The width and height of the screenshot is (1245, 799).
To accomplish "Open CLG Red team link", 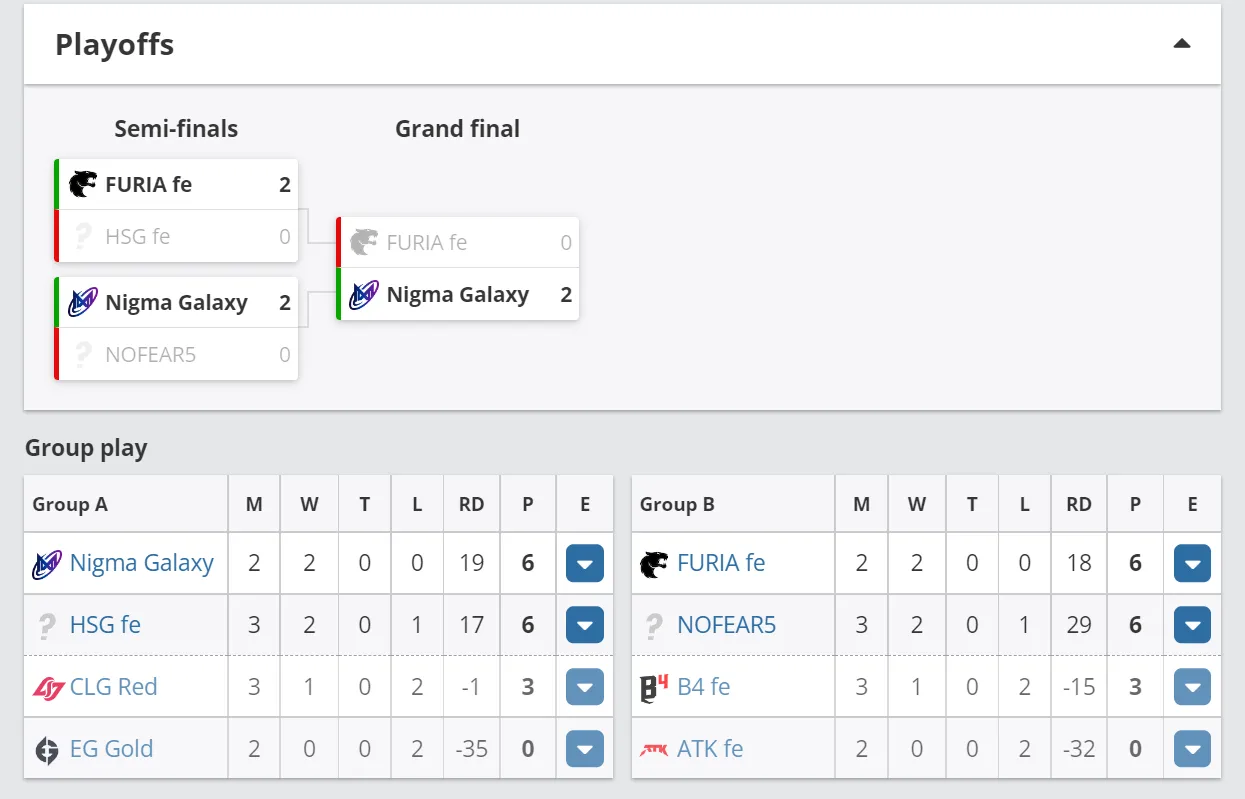I will pos(113,687).
